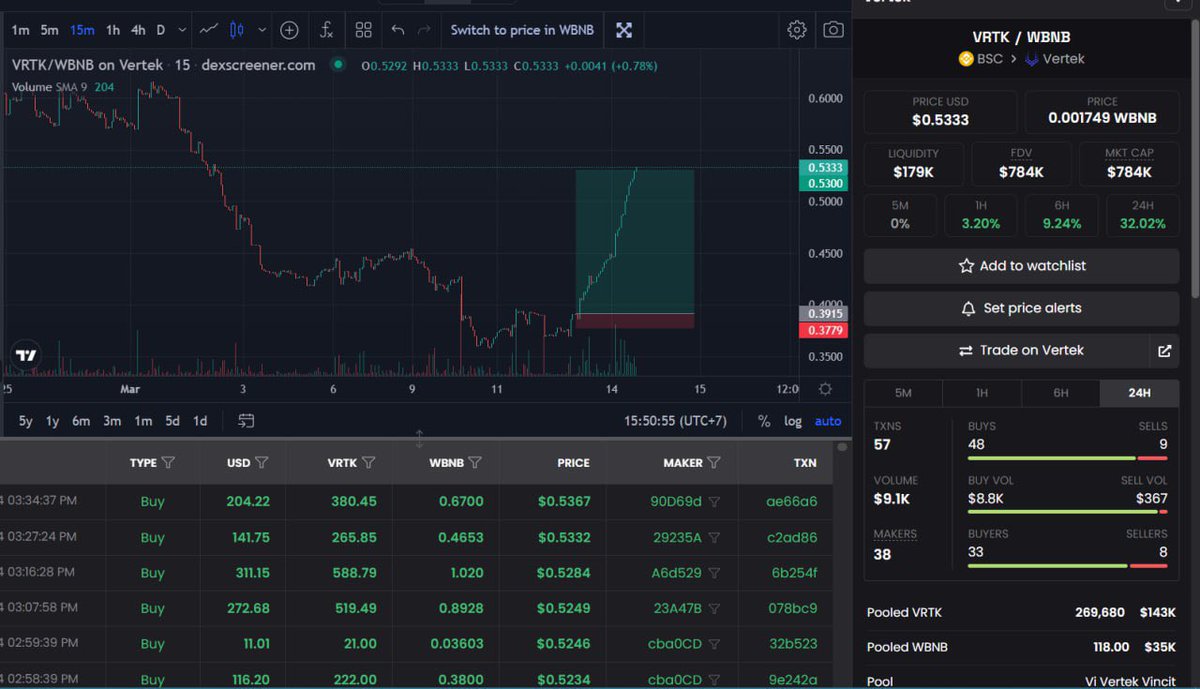Select the 15m interval
This screenshot has height=689, width=1200.
(x=82, y=30)
